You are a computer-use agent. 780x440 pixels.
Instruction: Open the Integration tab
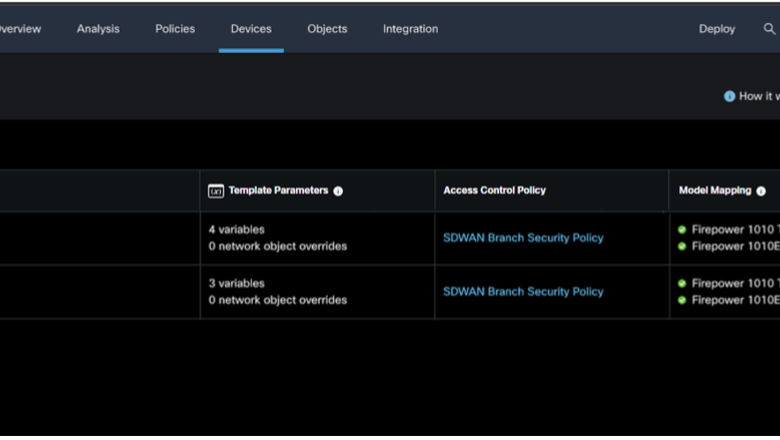[410, 29]
